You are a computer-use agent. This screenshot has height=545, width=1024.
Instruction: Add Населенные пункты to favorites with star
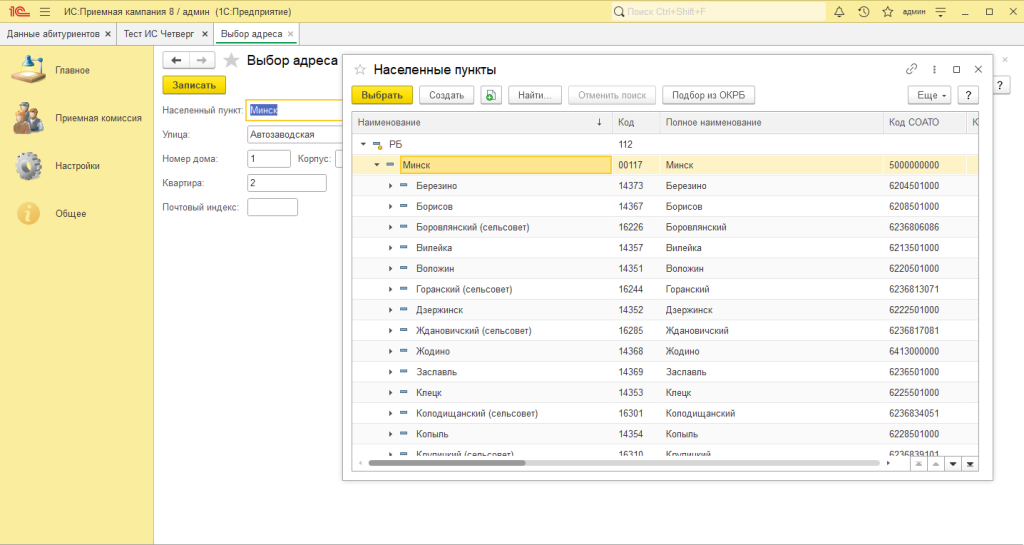coord(359,70)
